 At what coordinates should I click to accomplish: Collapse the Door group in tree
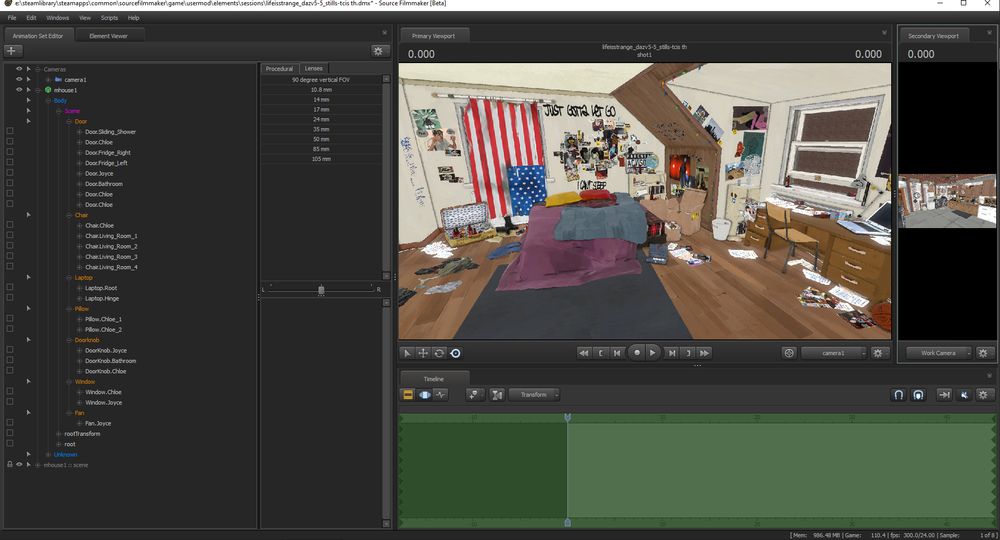69,121
